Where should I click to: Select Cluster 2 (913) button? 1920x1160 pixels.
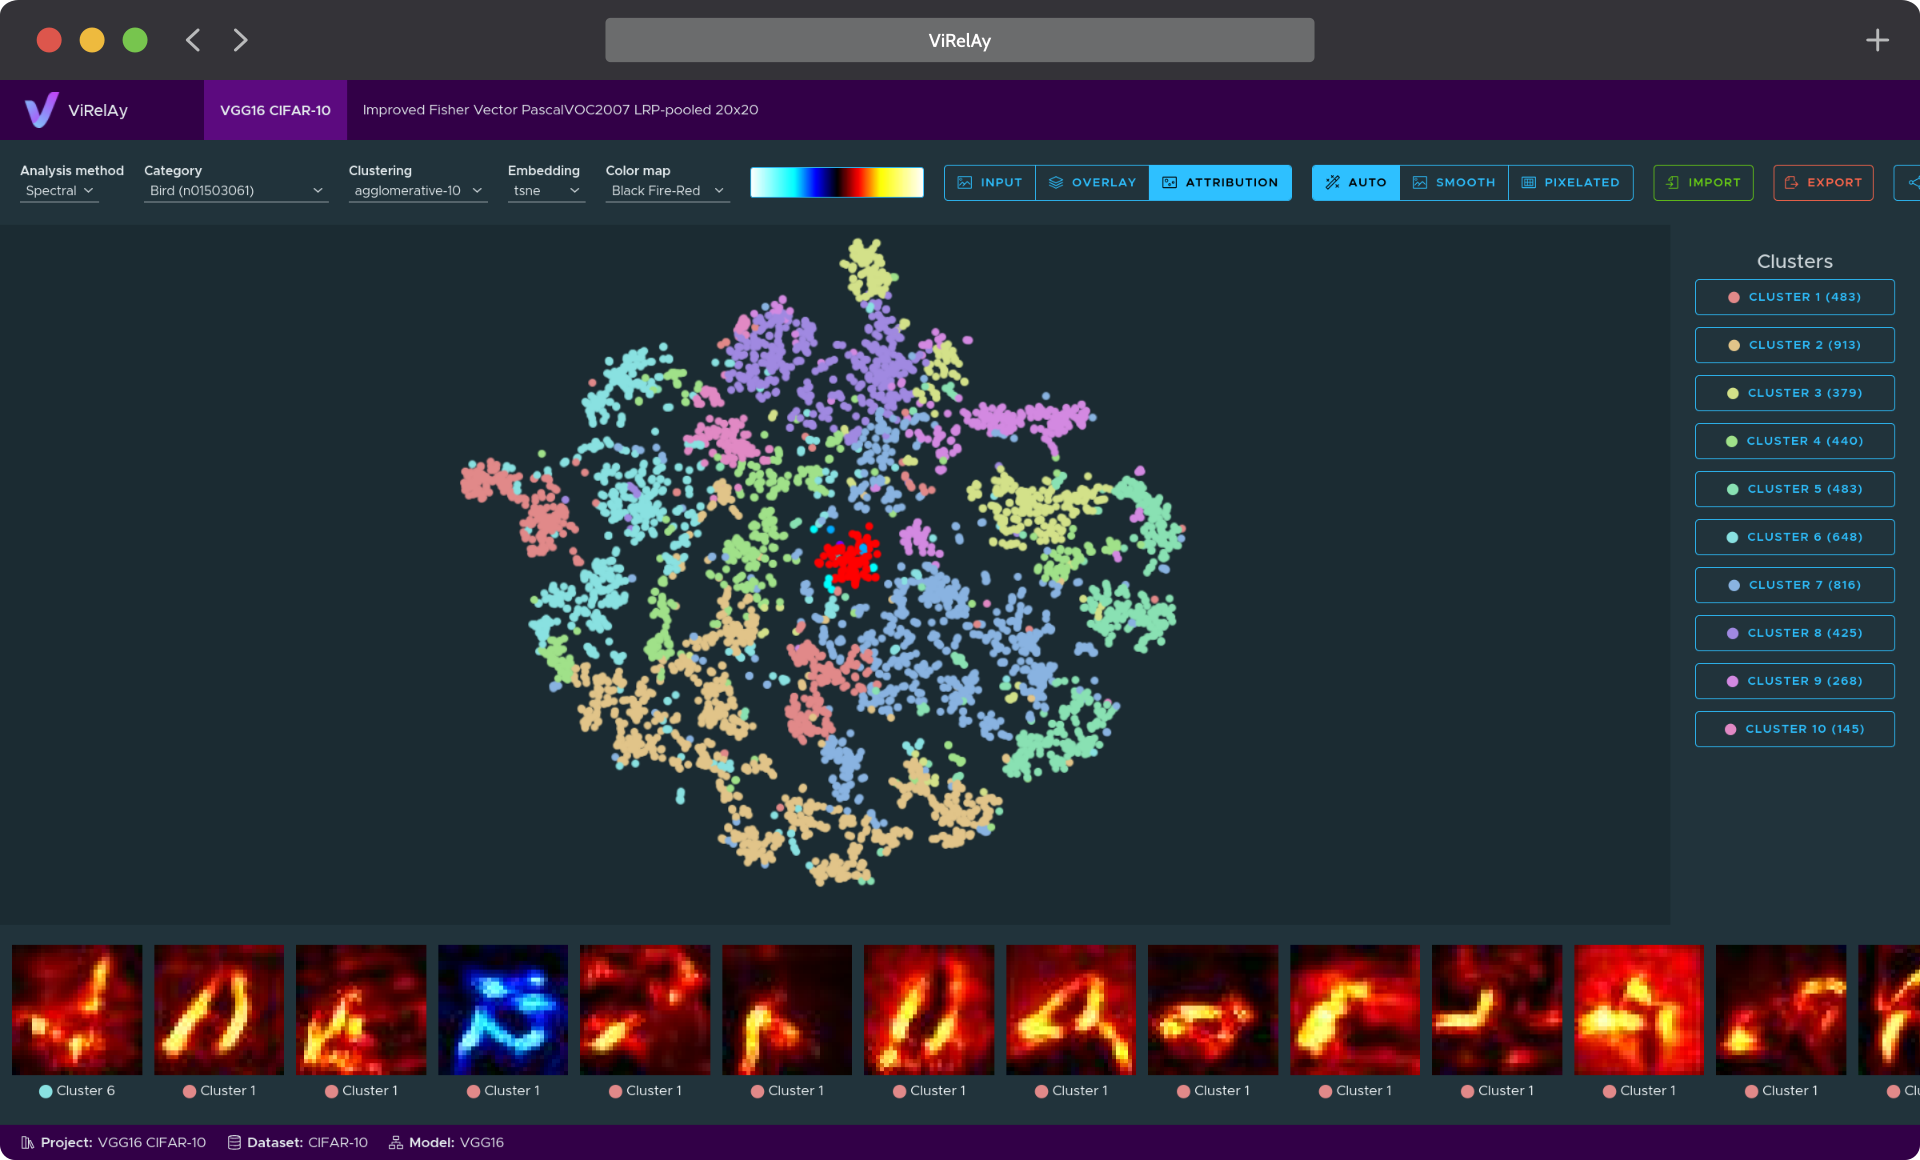pos(1794,345)
